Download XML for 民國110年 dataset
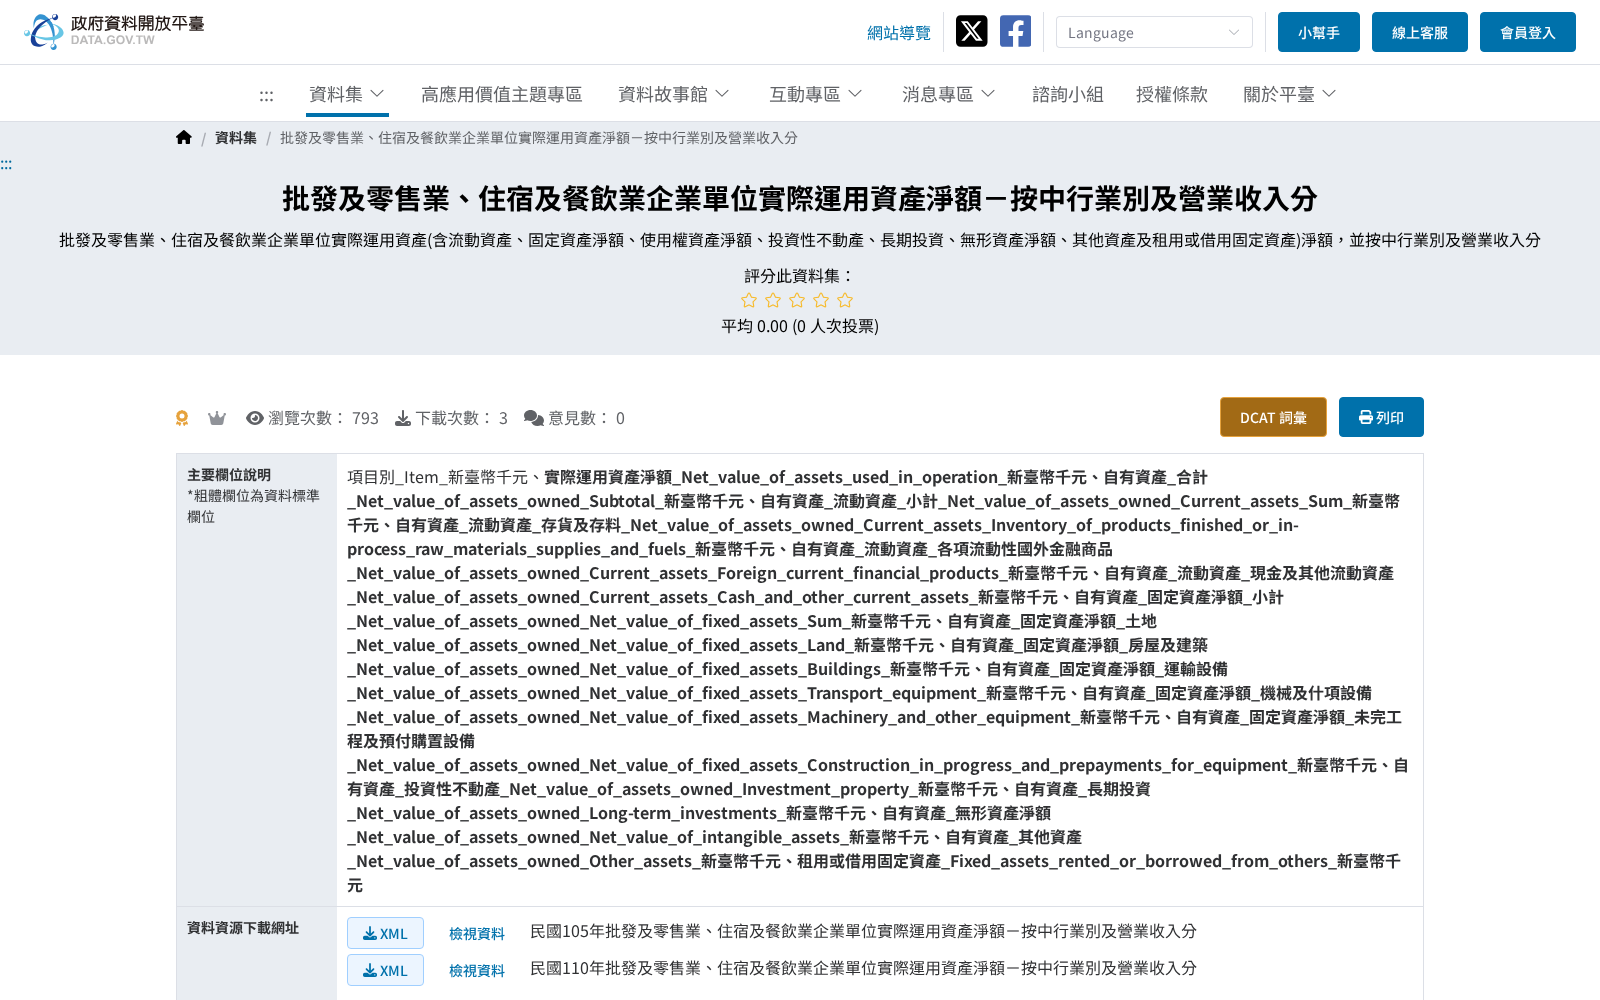The height and width of the screenshot is (1000, 1600). pos(385,970)
